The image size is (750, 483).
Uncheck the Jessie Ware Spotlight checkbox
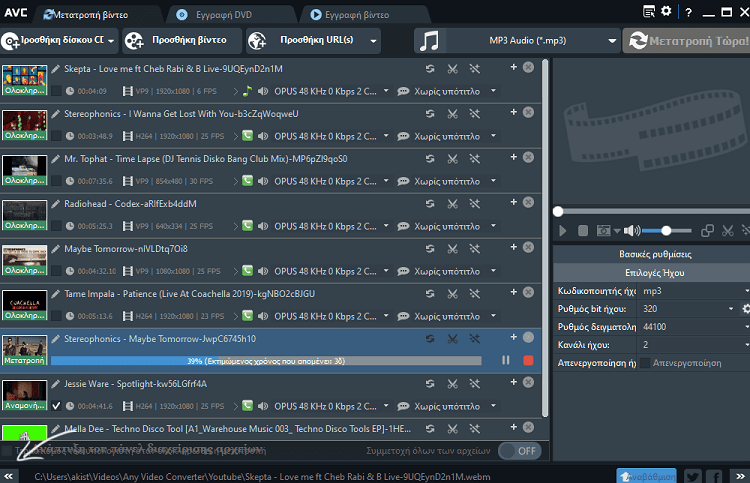[x=56, y=406]
